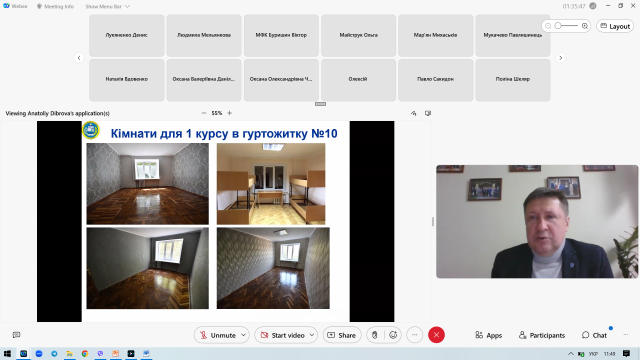This screenshot has height=360, width=640.
Task: Show next page of participant thumbnails
Action: 561,58
